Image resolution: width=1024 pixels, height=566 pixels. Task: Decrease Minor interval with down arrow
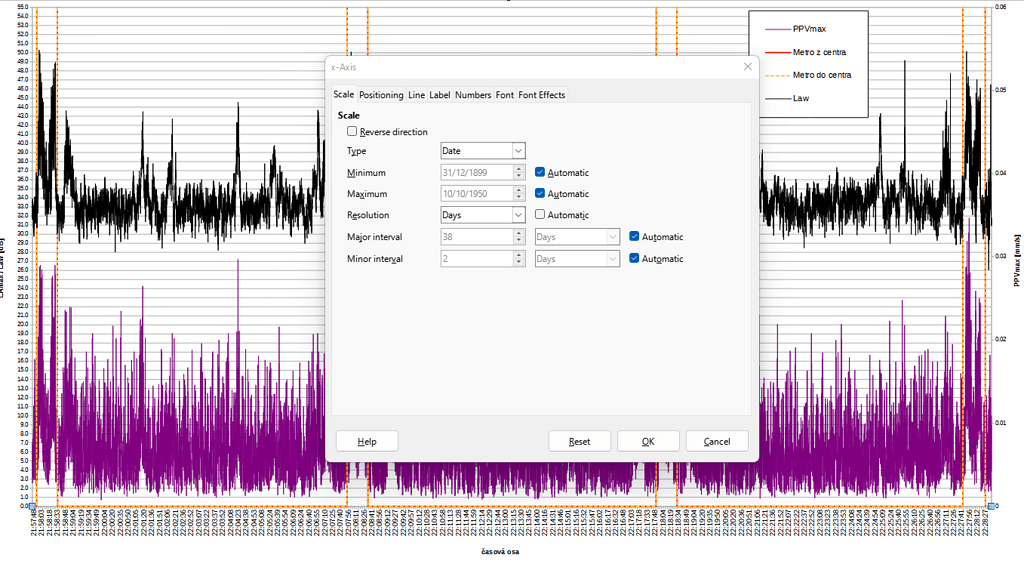click(x=519, y=262)
